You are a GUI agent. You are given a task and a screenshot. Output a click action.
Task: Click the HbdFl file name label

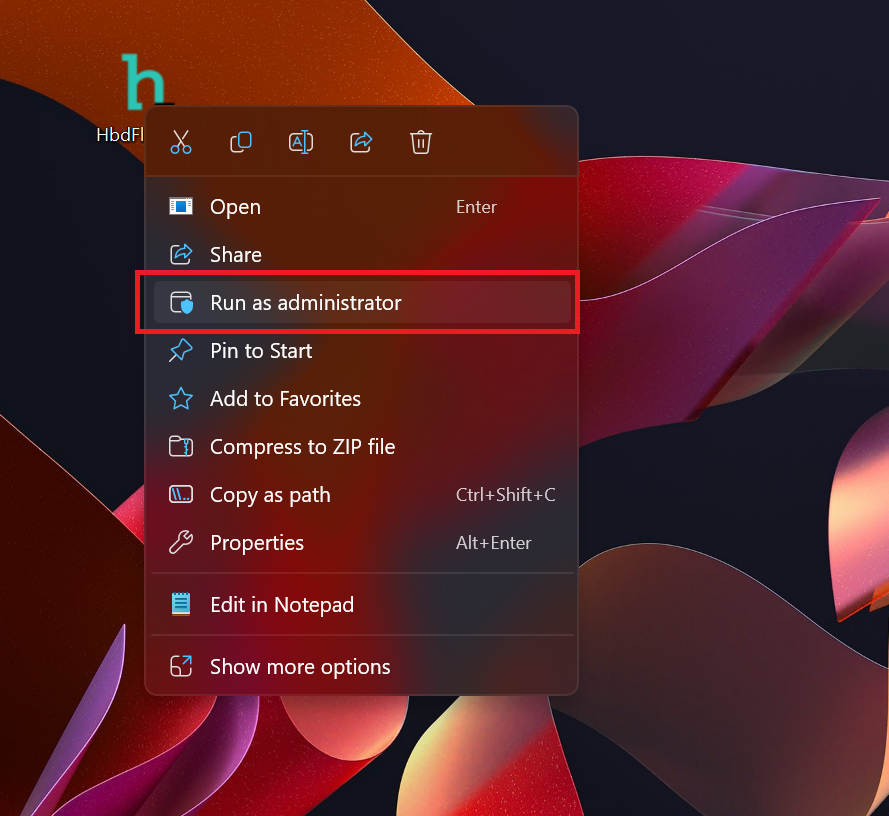tap(120, 134)
